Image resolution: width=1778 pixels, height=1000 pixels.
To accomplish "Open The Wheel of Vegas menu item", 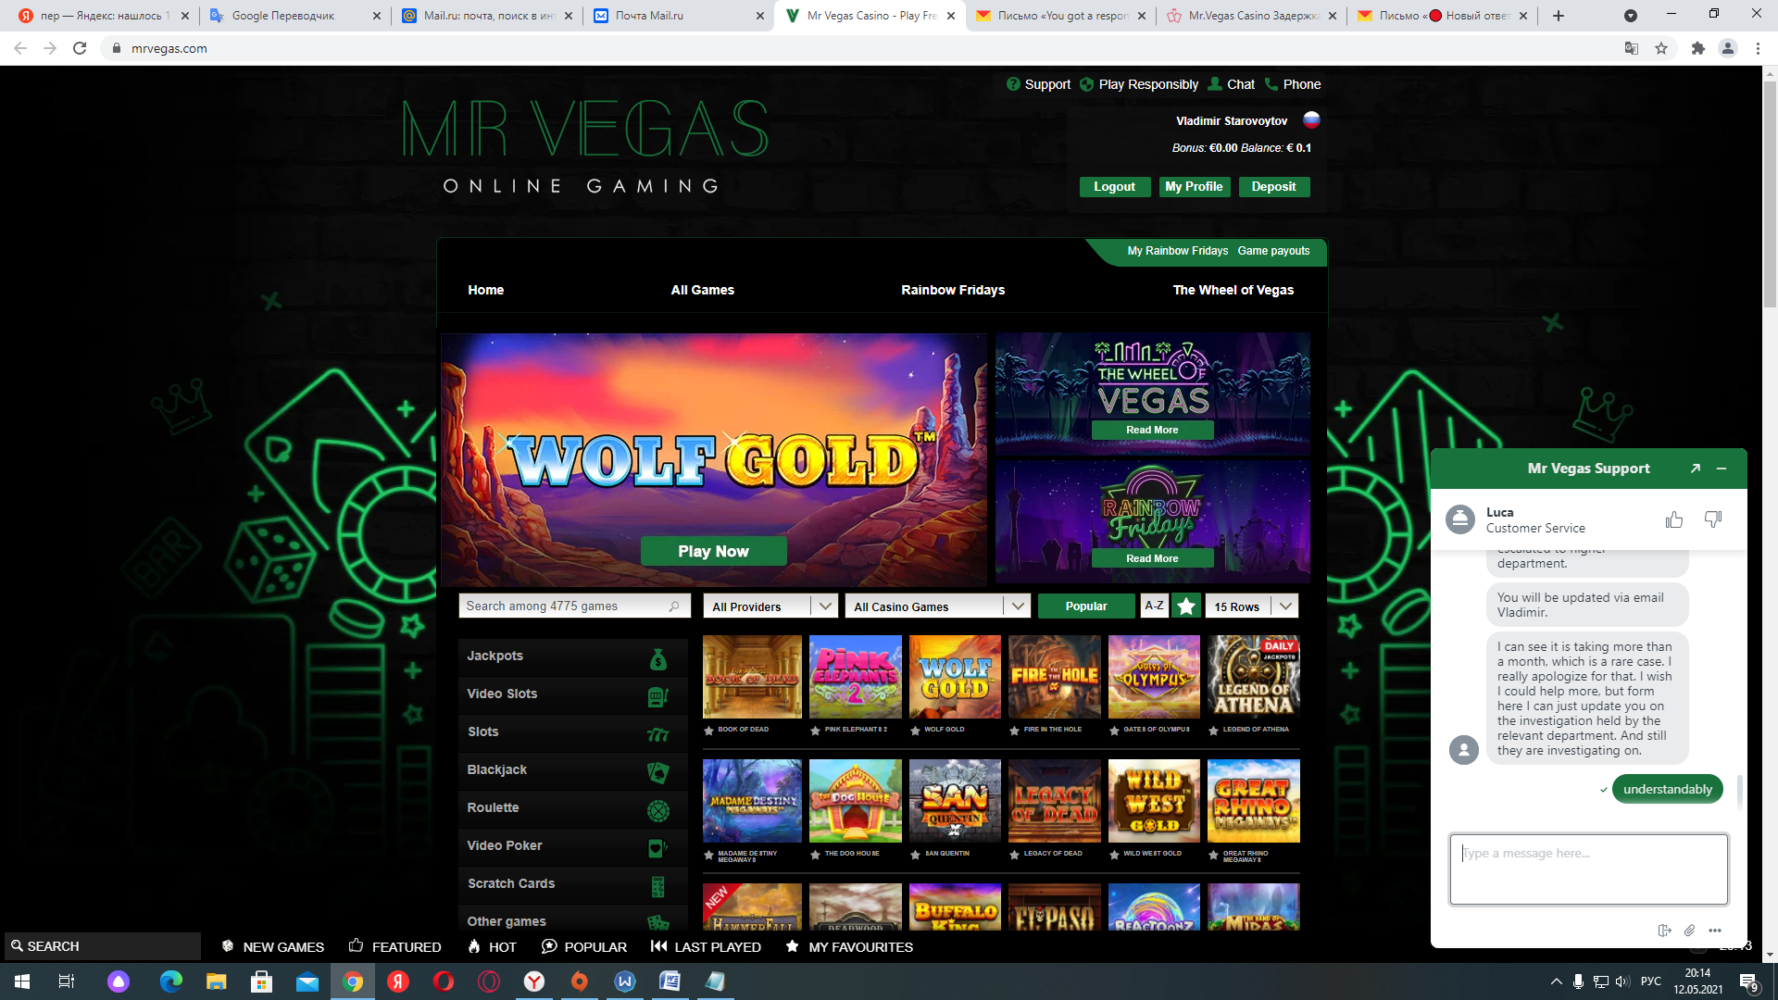I will tap(1233, 290).
